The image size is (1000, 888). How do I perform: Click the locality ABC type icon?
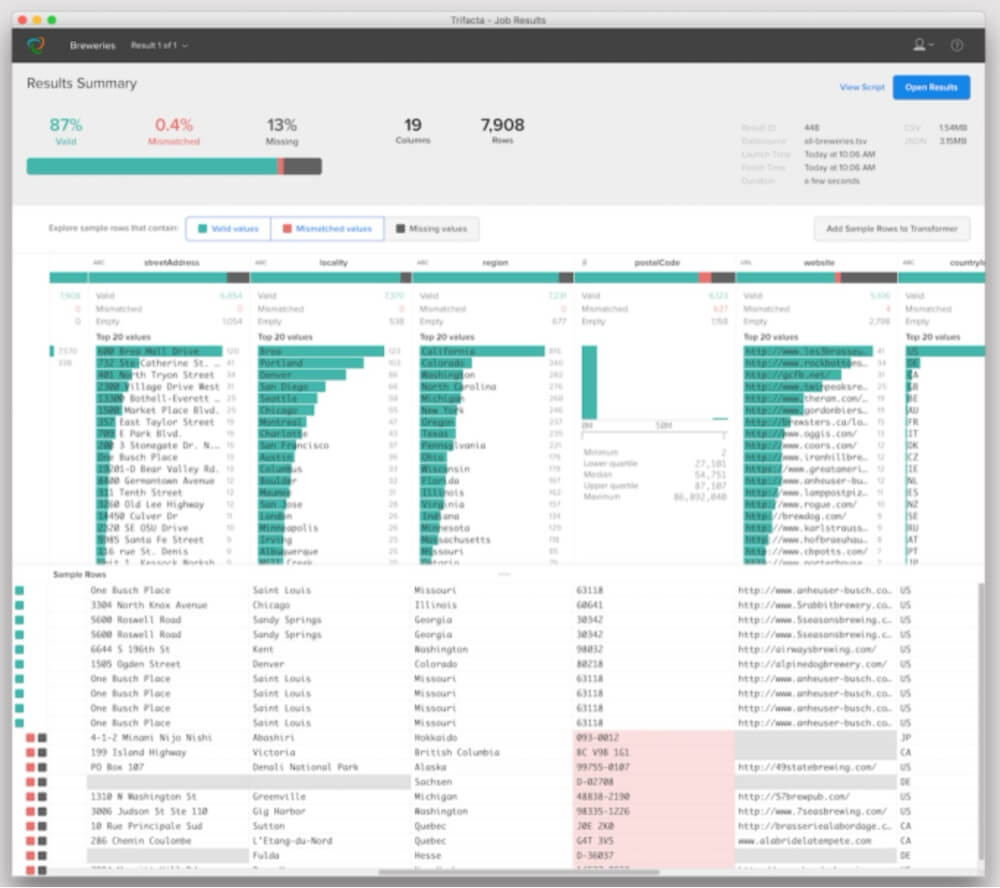click(261, 263)
